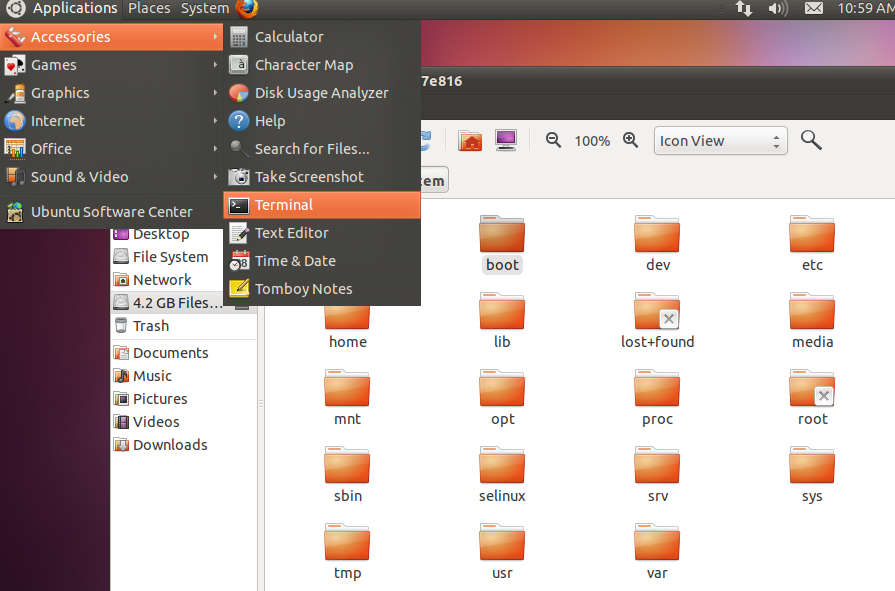Open the Icon View dropdown
Screen dimensions: 895x591
[x=720, y=141]
